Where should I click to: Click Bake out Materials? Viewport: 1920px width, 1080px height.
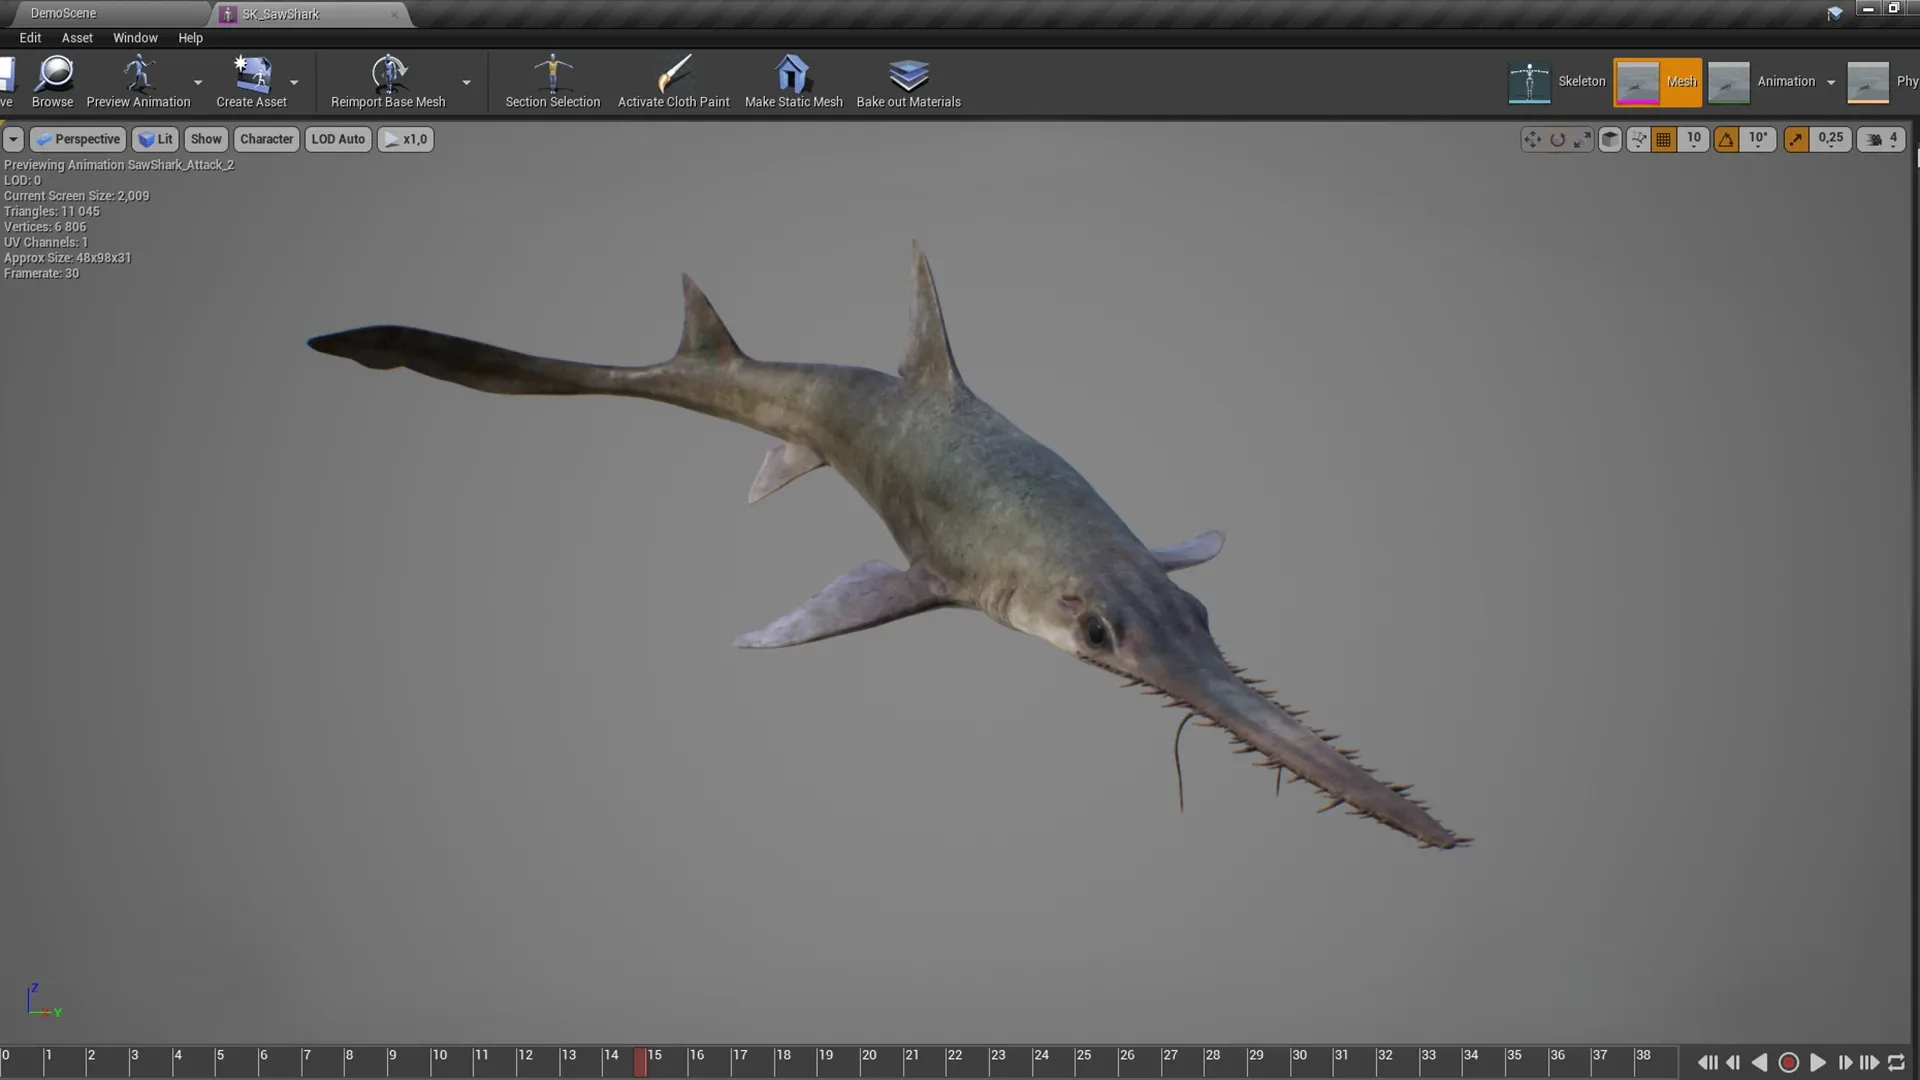pos(908,80)
